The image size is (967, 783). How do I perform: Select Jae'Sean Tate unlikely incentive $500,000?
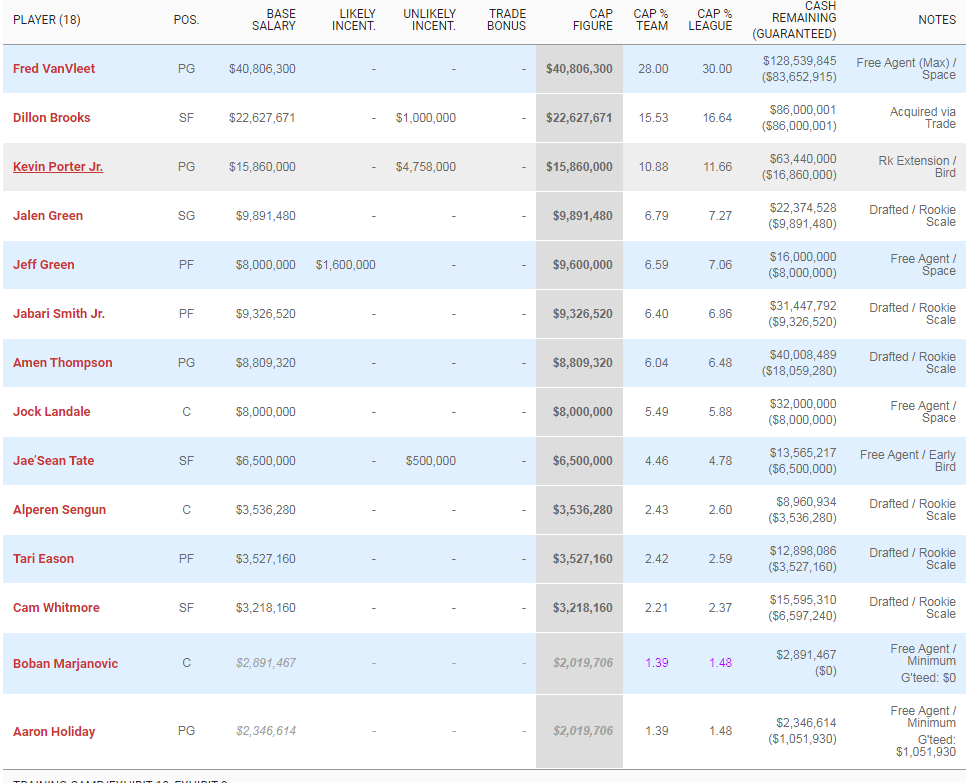coord(430,461)
